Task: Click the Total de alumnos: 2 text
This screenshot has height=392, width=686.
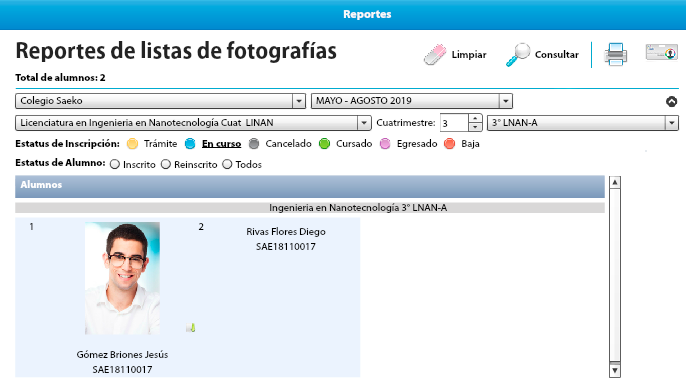Action: pyautogui.click(x=60, y=78)
